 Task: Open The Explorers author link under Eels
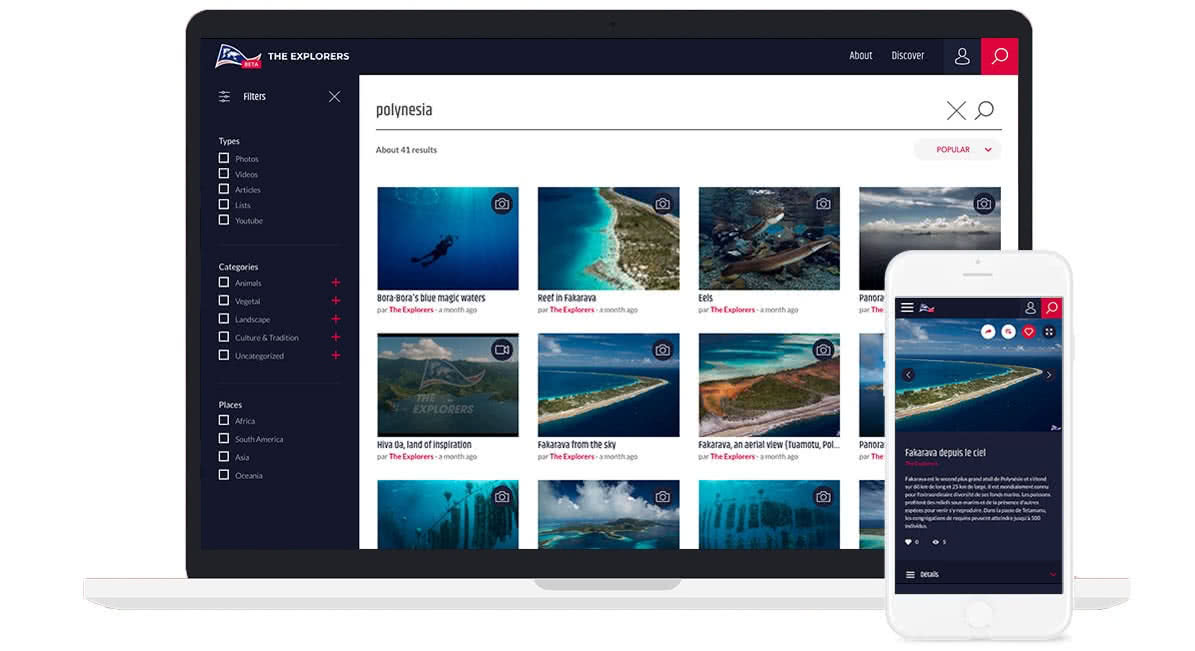pyautogui.click(x=732, y=310)
